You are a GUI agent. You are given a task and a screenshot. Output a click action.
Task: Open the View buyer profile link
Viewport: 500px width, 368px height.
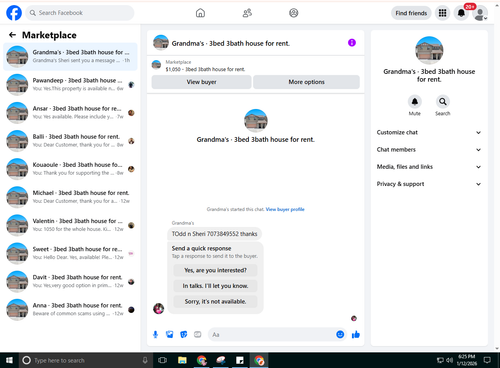click(x=285, y=209)
